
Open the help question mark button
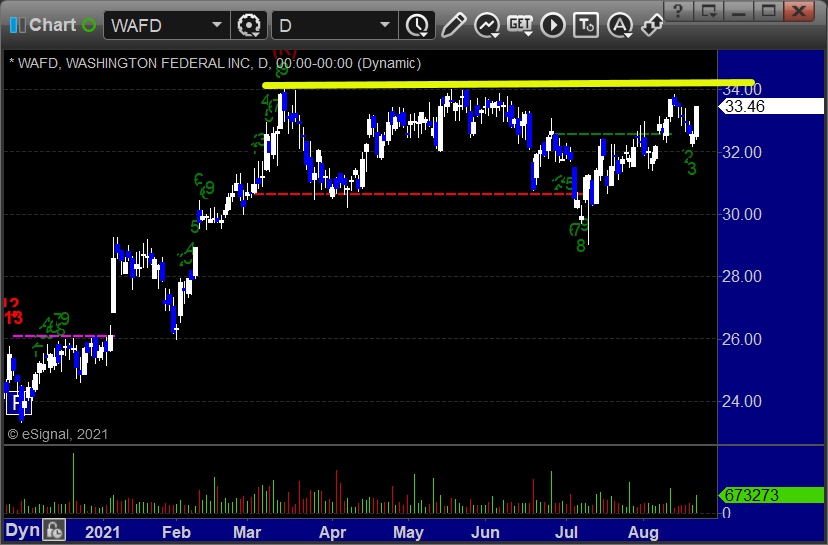point(678,11)
